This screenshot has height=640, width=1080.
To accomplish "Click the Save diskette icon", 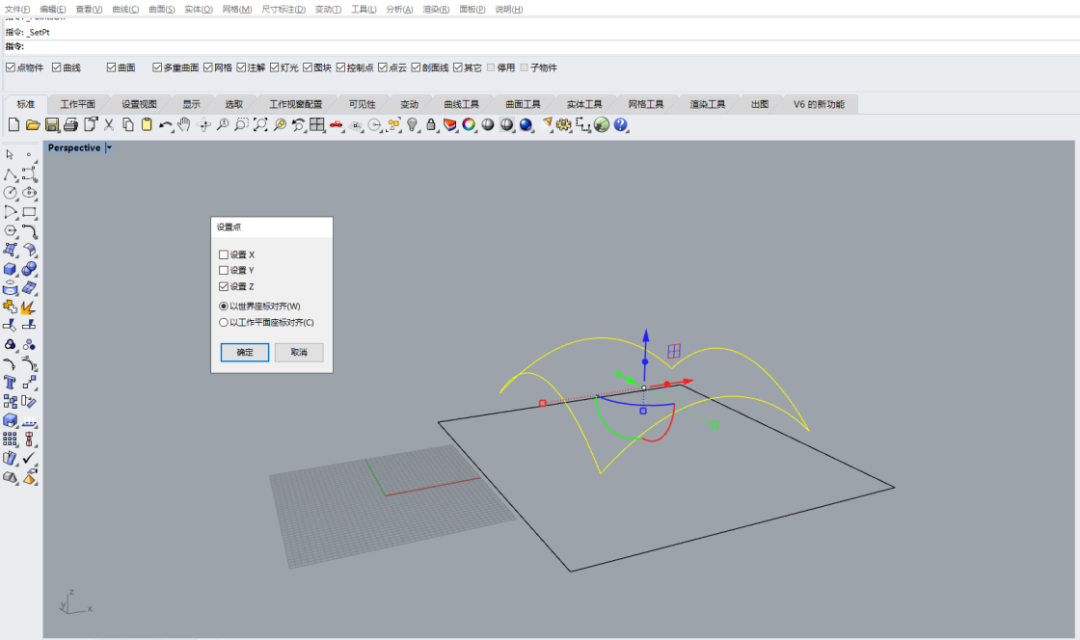I will tap(52, 125).
